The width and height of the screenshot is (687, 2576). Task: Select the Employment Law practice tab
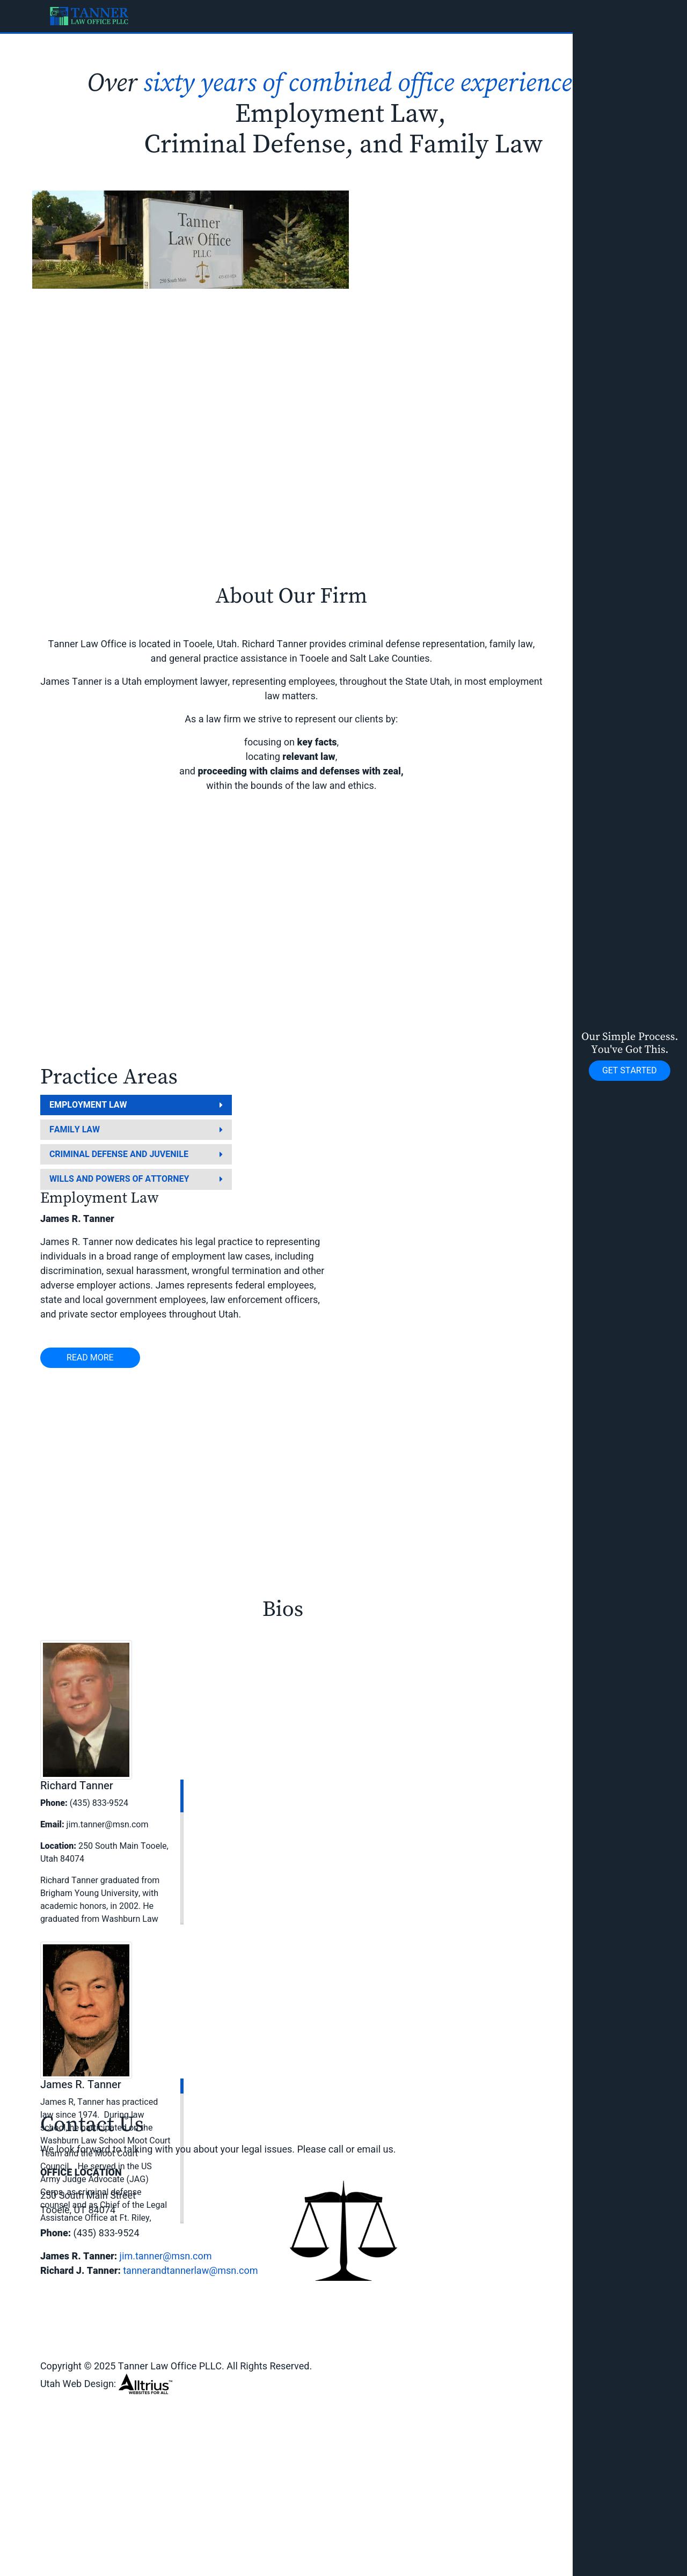(88, 1104)
